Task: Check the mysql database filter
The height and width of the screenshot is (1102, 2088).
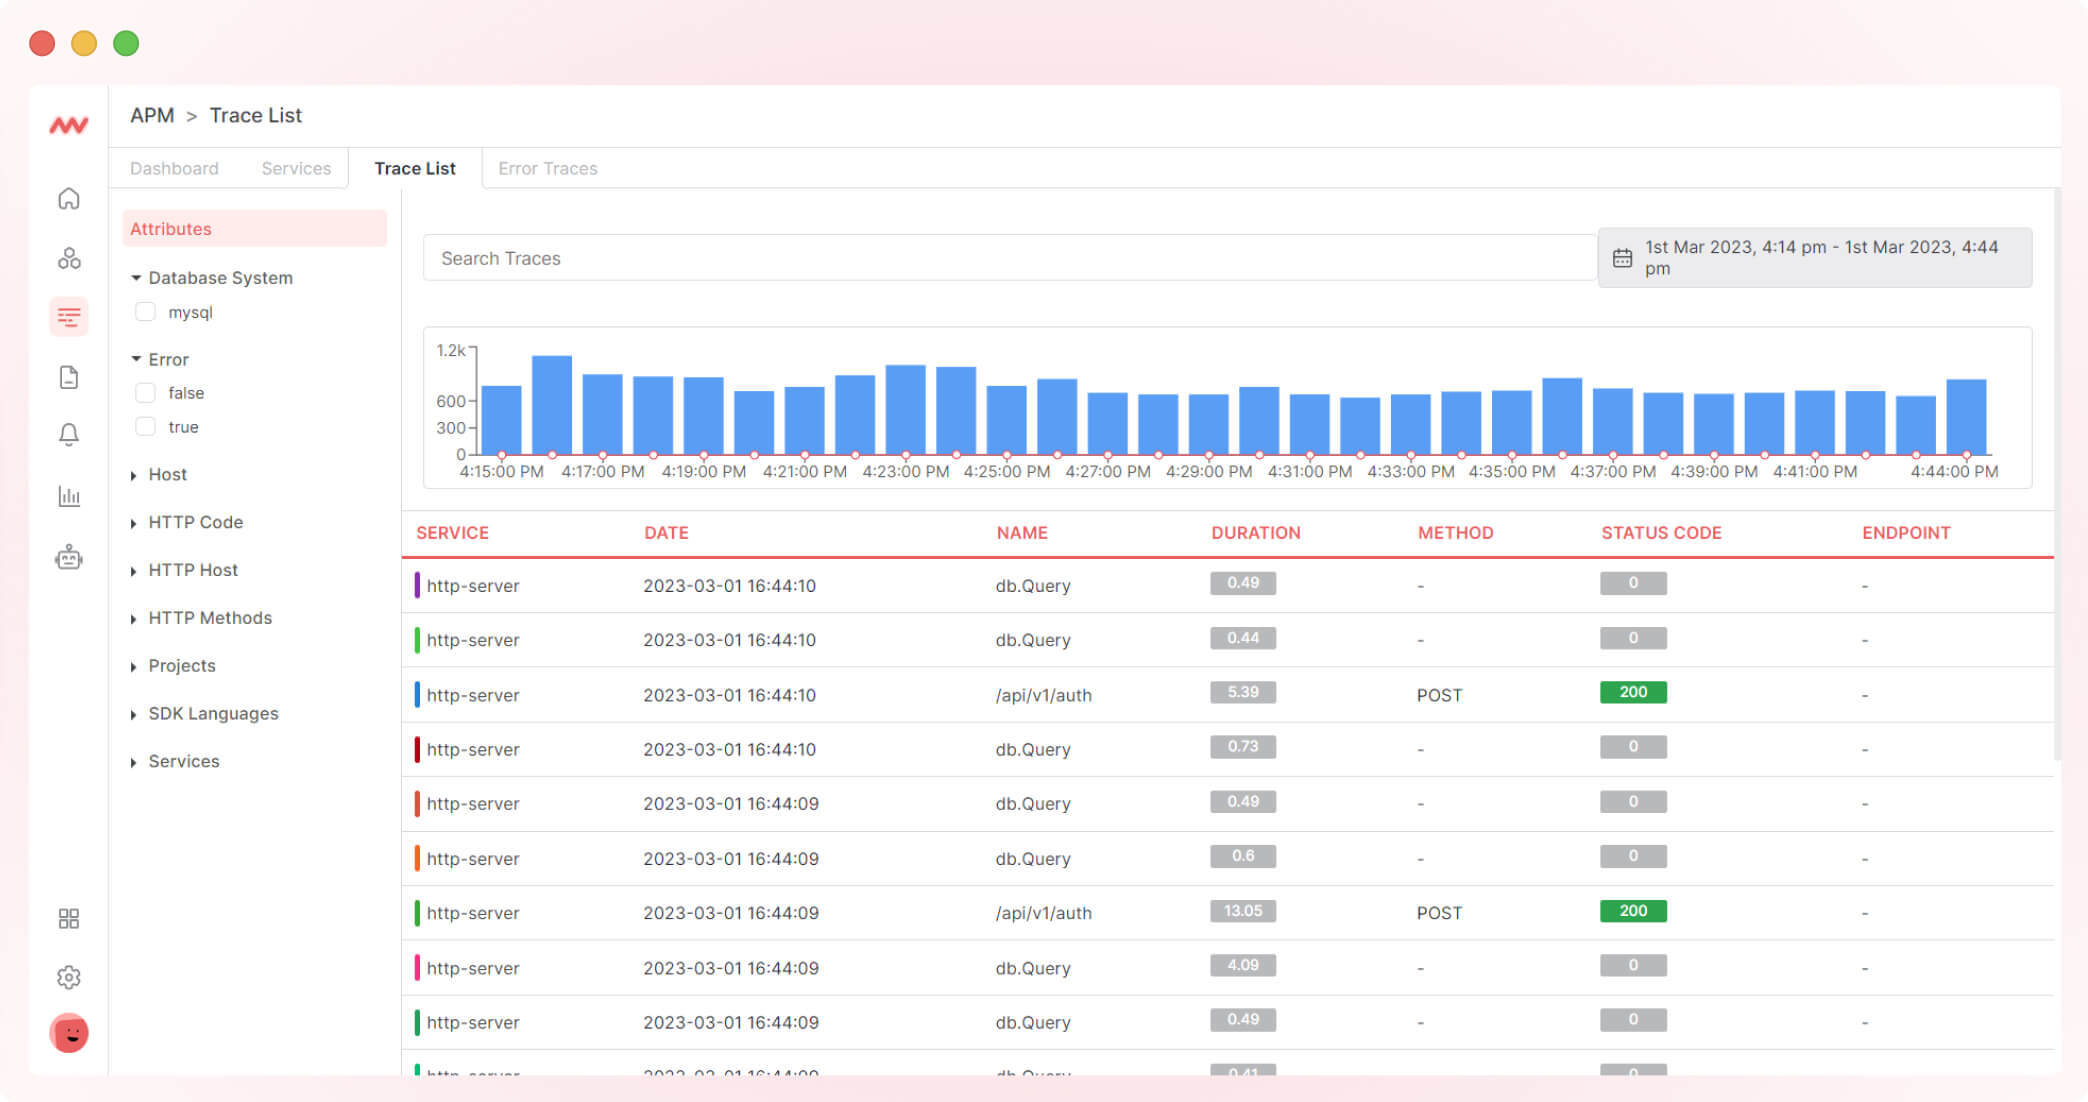Action: (x=145, y=312)
